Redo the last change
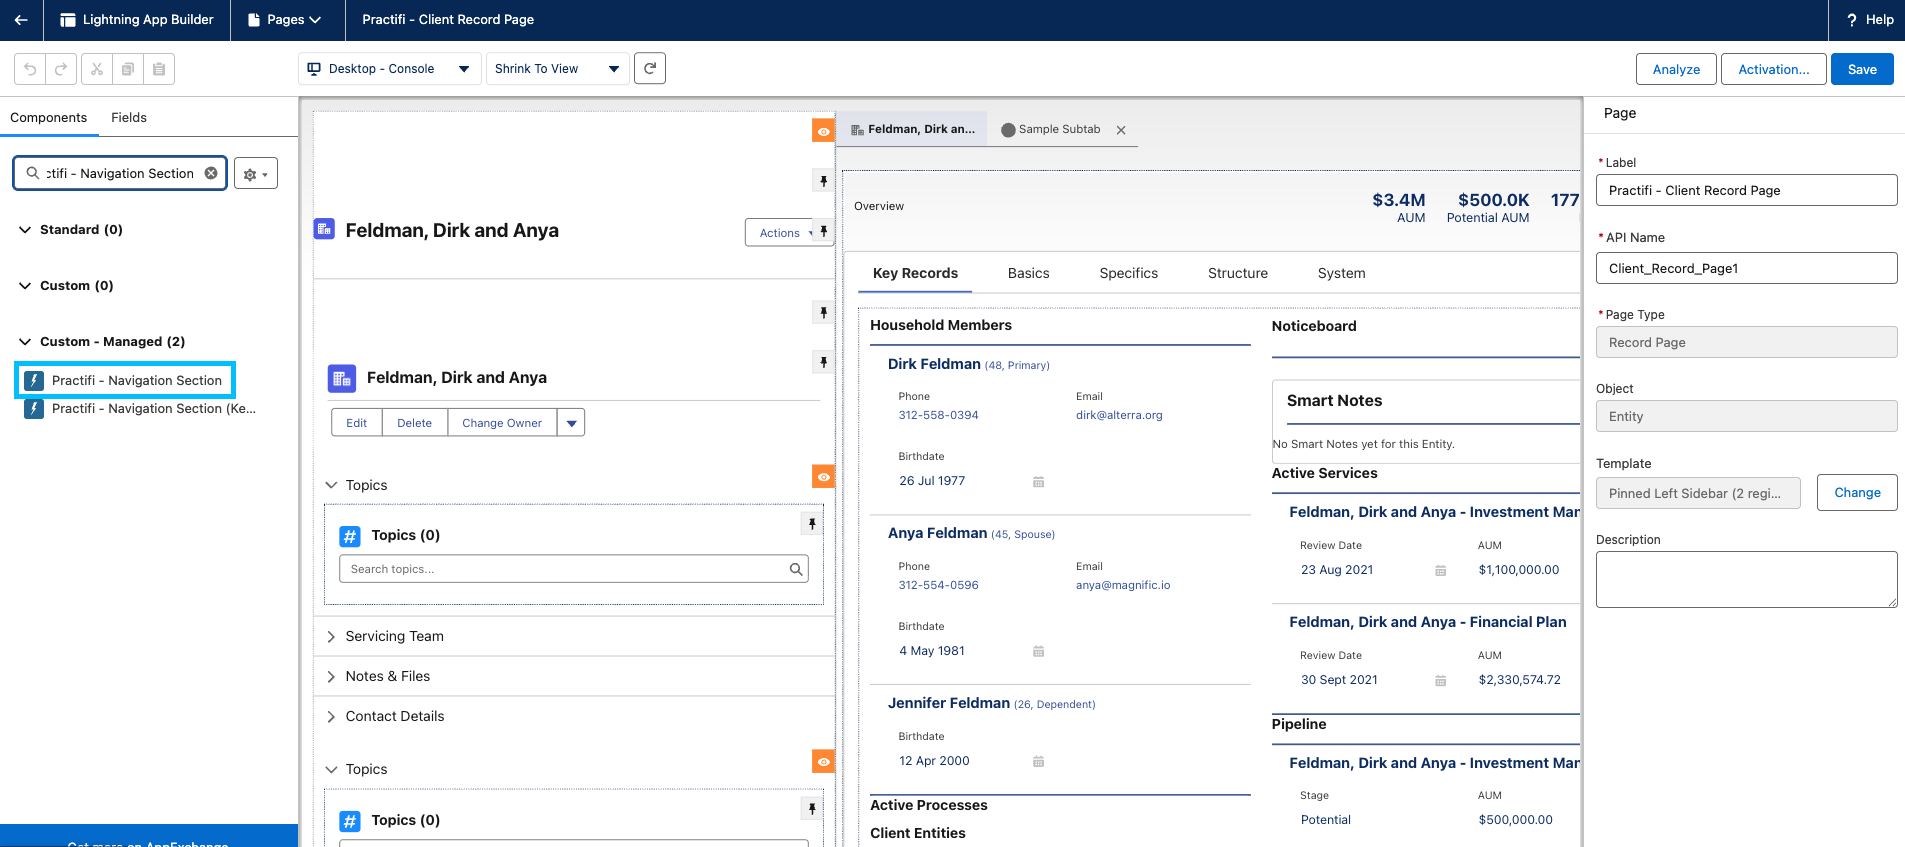The image size is (1905, 847). (60, 69)
